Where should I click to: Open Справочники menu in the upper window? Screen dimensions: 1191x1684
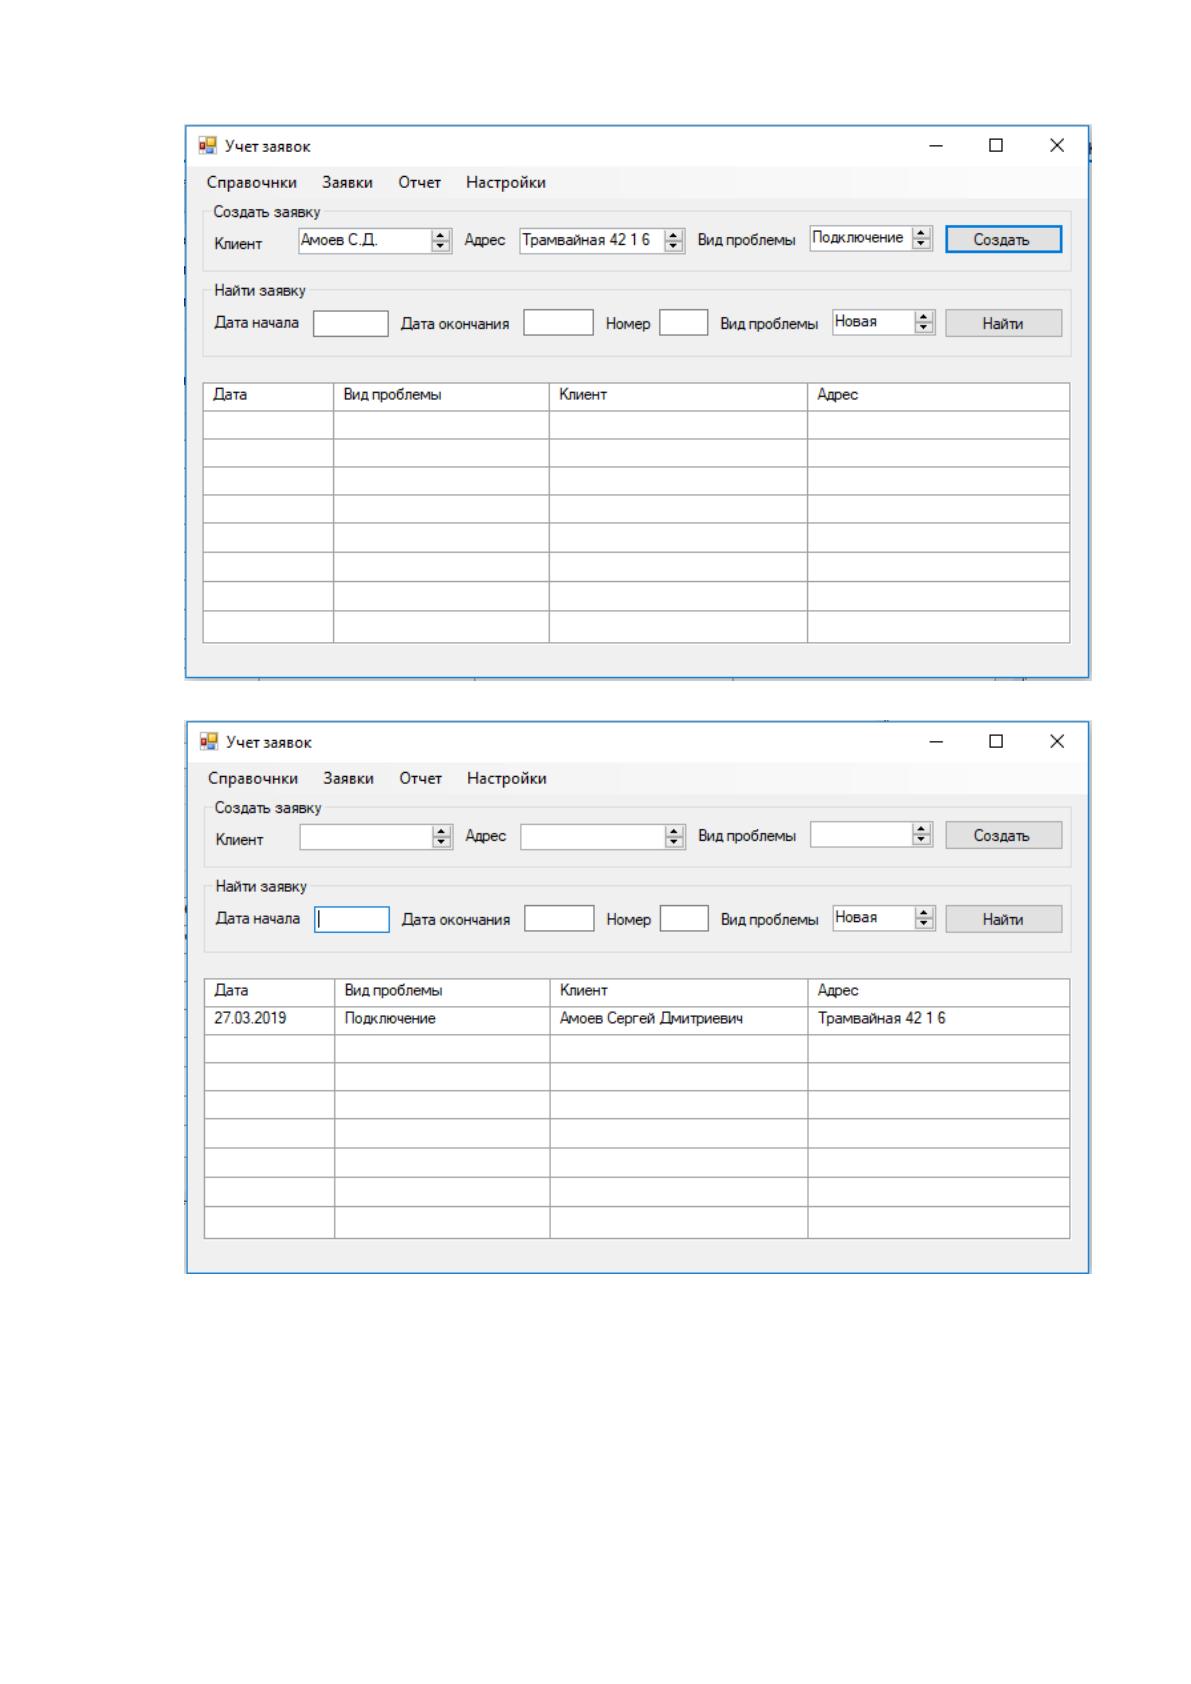pos(252,182)
